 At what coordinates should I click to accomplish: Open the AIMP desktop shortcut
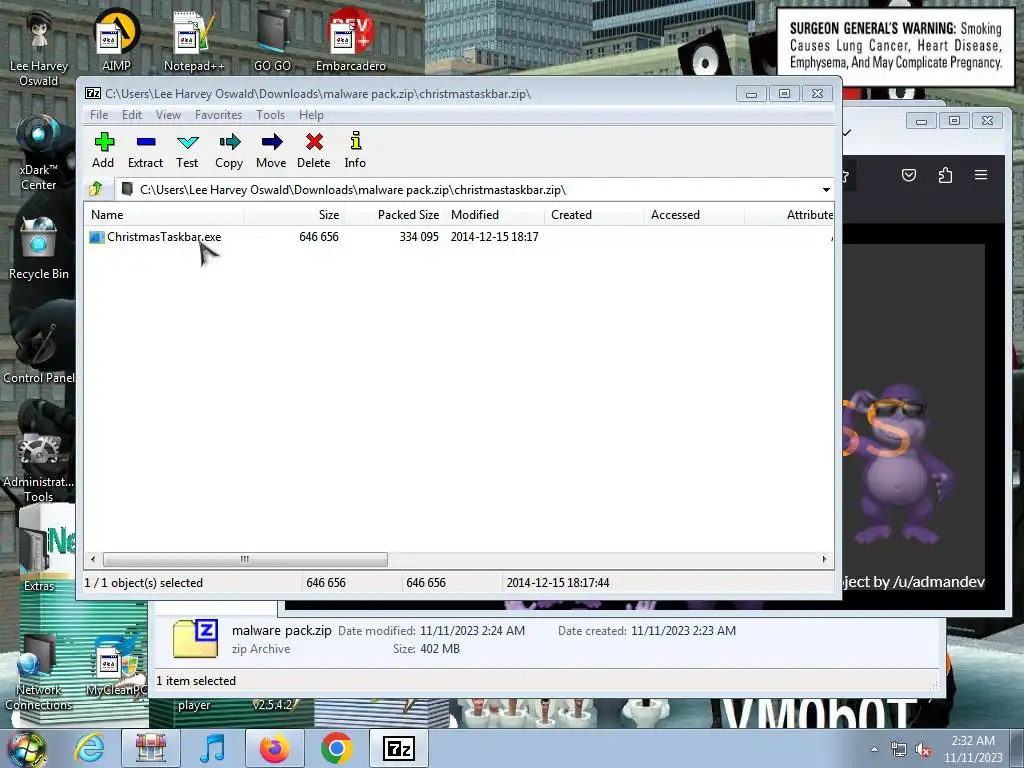tap(116, 40)
